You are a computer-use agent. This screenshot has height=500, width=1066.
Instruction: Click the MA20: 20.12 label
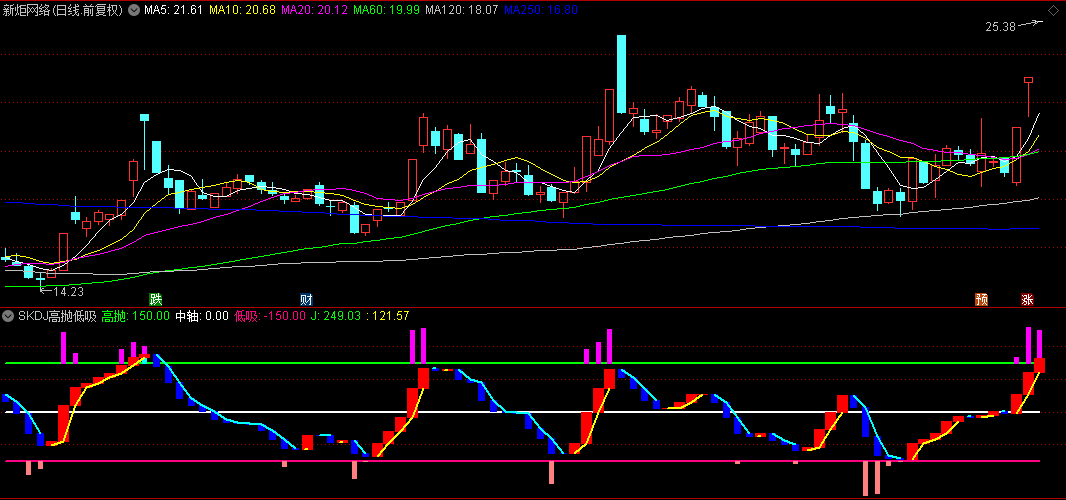(x=314, y=10)
